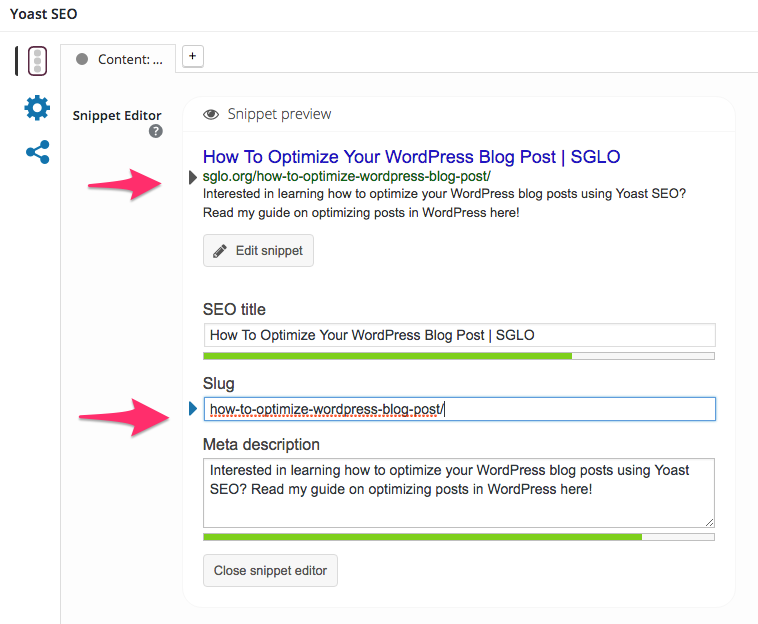Click the gray caret beside the preview URL

pos(193,177)
